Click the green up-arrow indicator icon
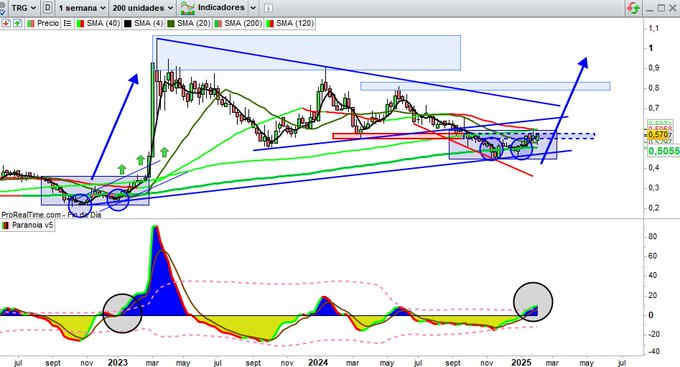Screen dimensions: 680x367 [17, 23]
